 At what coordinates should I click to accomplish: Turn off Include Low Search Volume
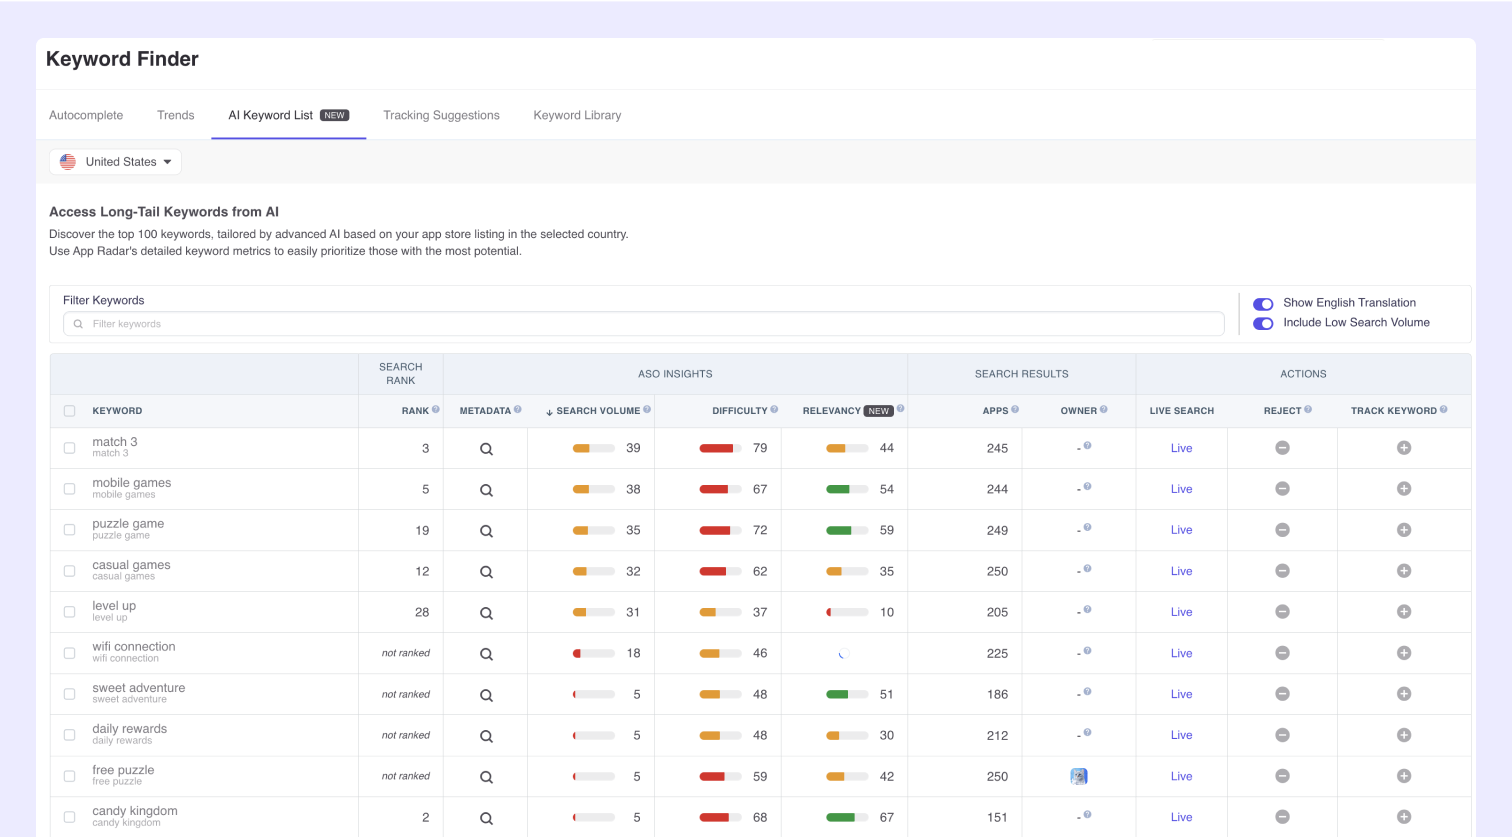[1263, 323]
